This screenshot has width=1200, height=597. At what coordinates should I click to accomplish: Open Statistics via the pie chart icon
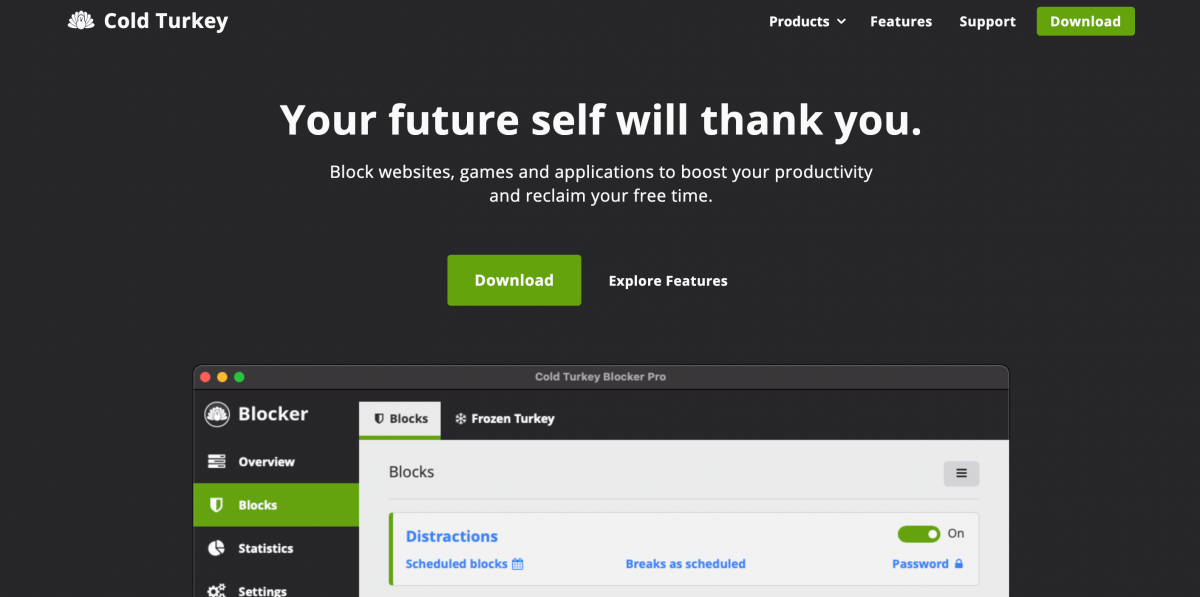tap(216, 548)
